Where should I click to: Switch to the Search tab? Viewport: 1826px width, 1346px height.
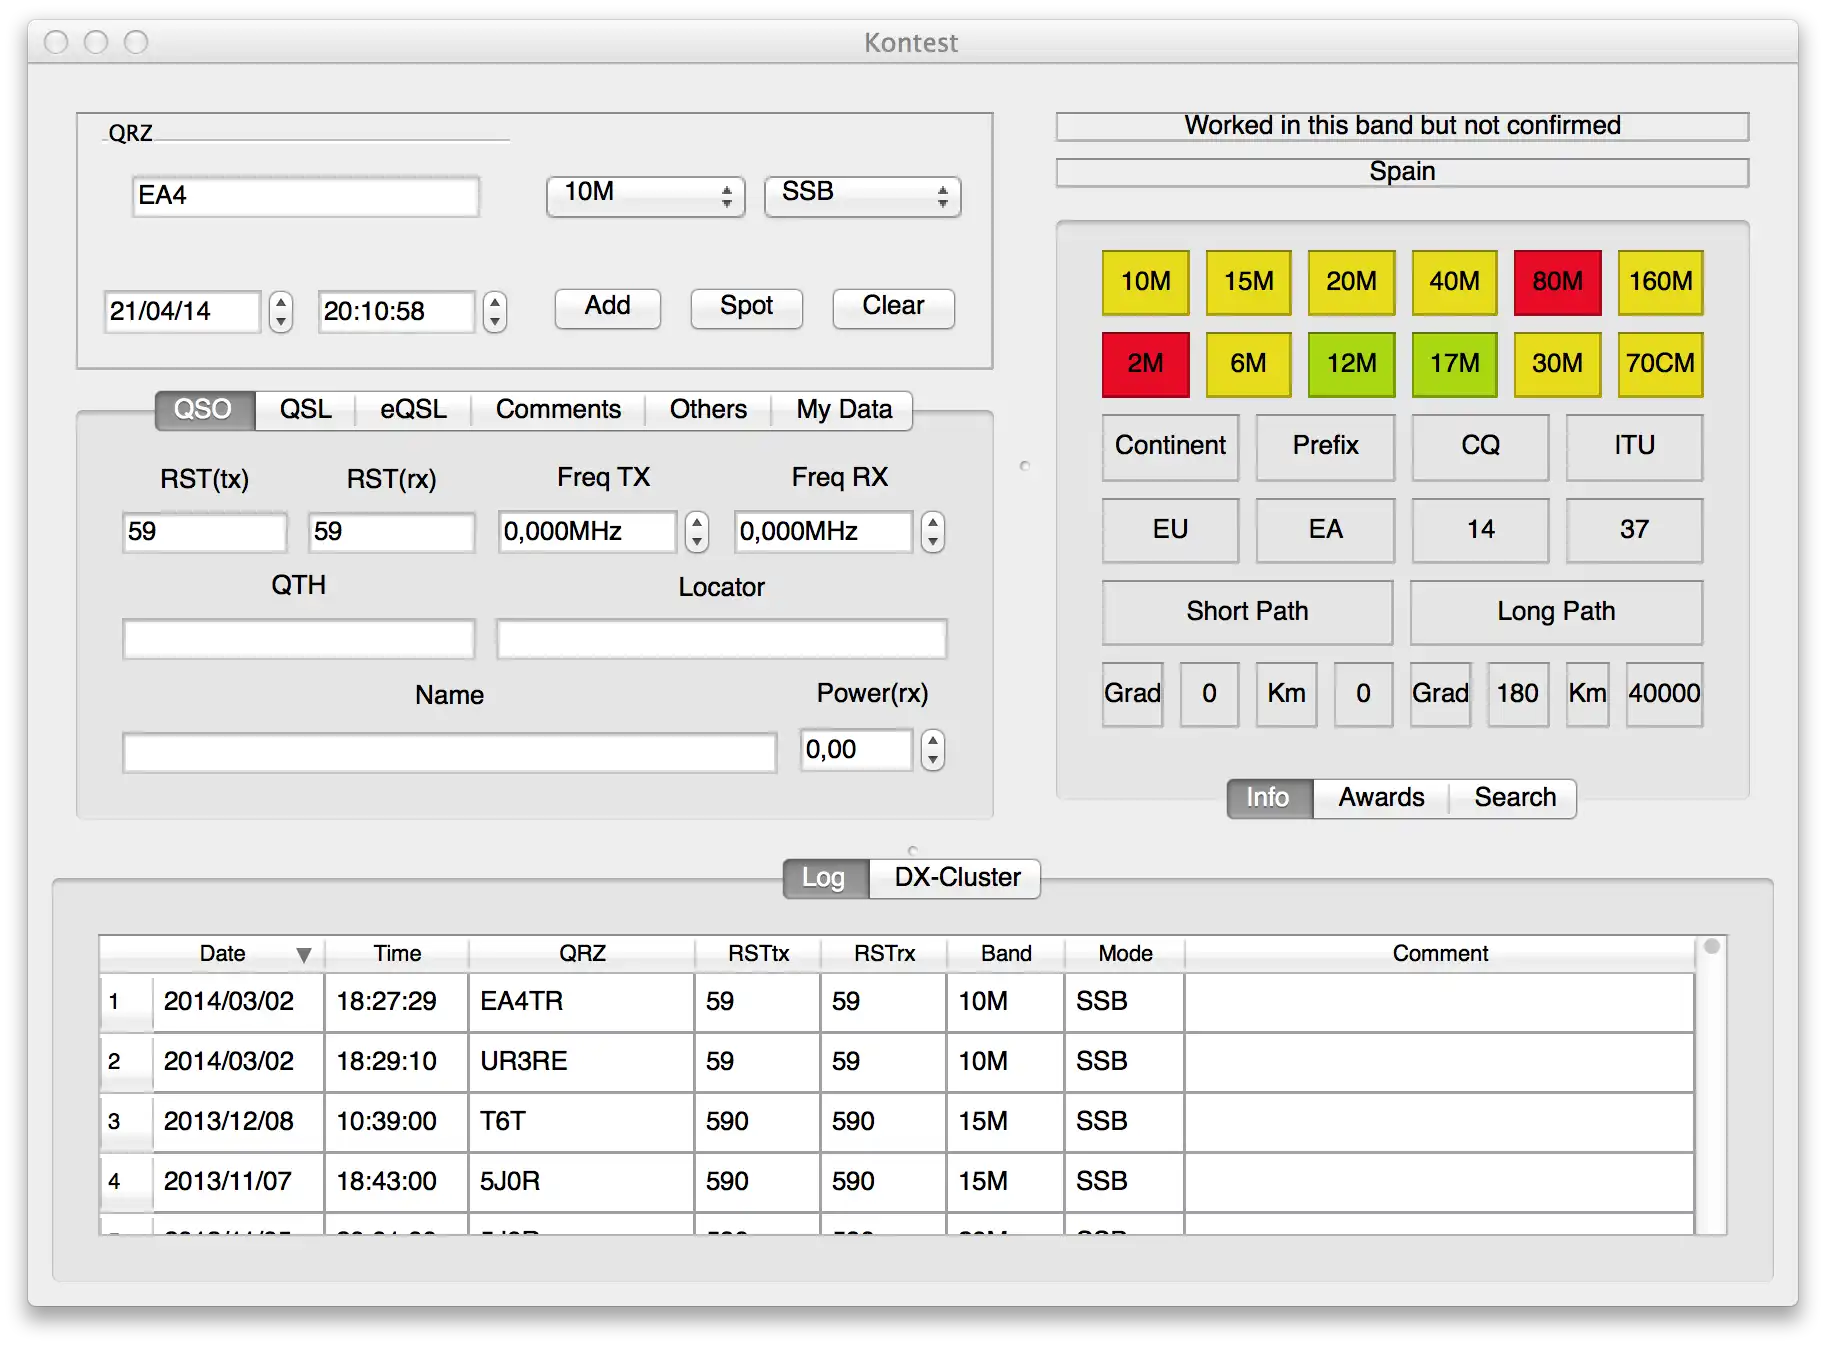[1514, 798]
